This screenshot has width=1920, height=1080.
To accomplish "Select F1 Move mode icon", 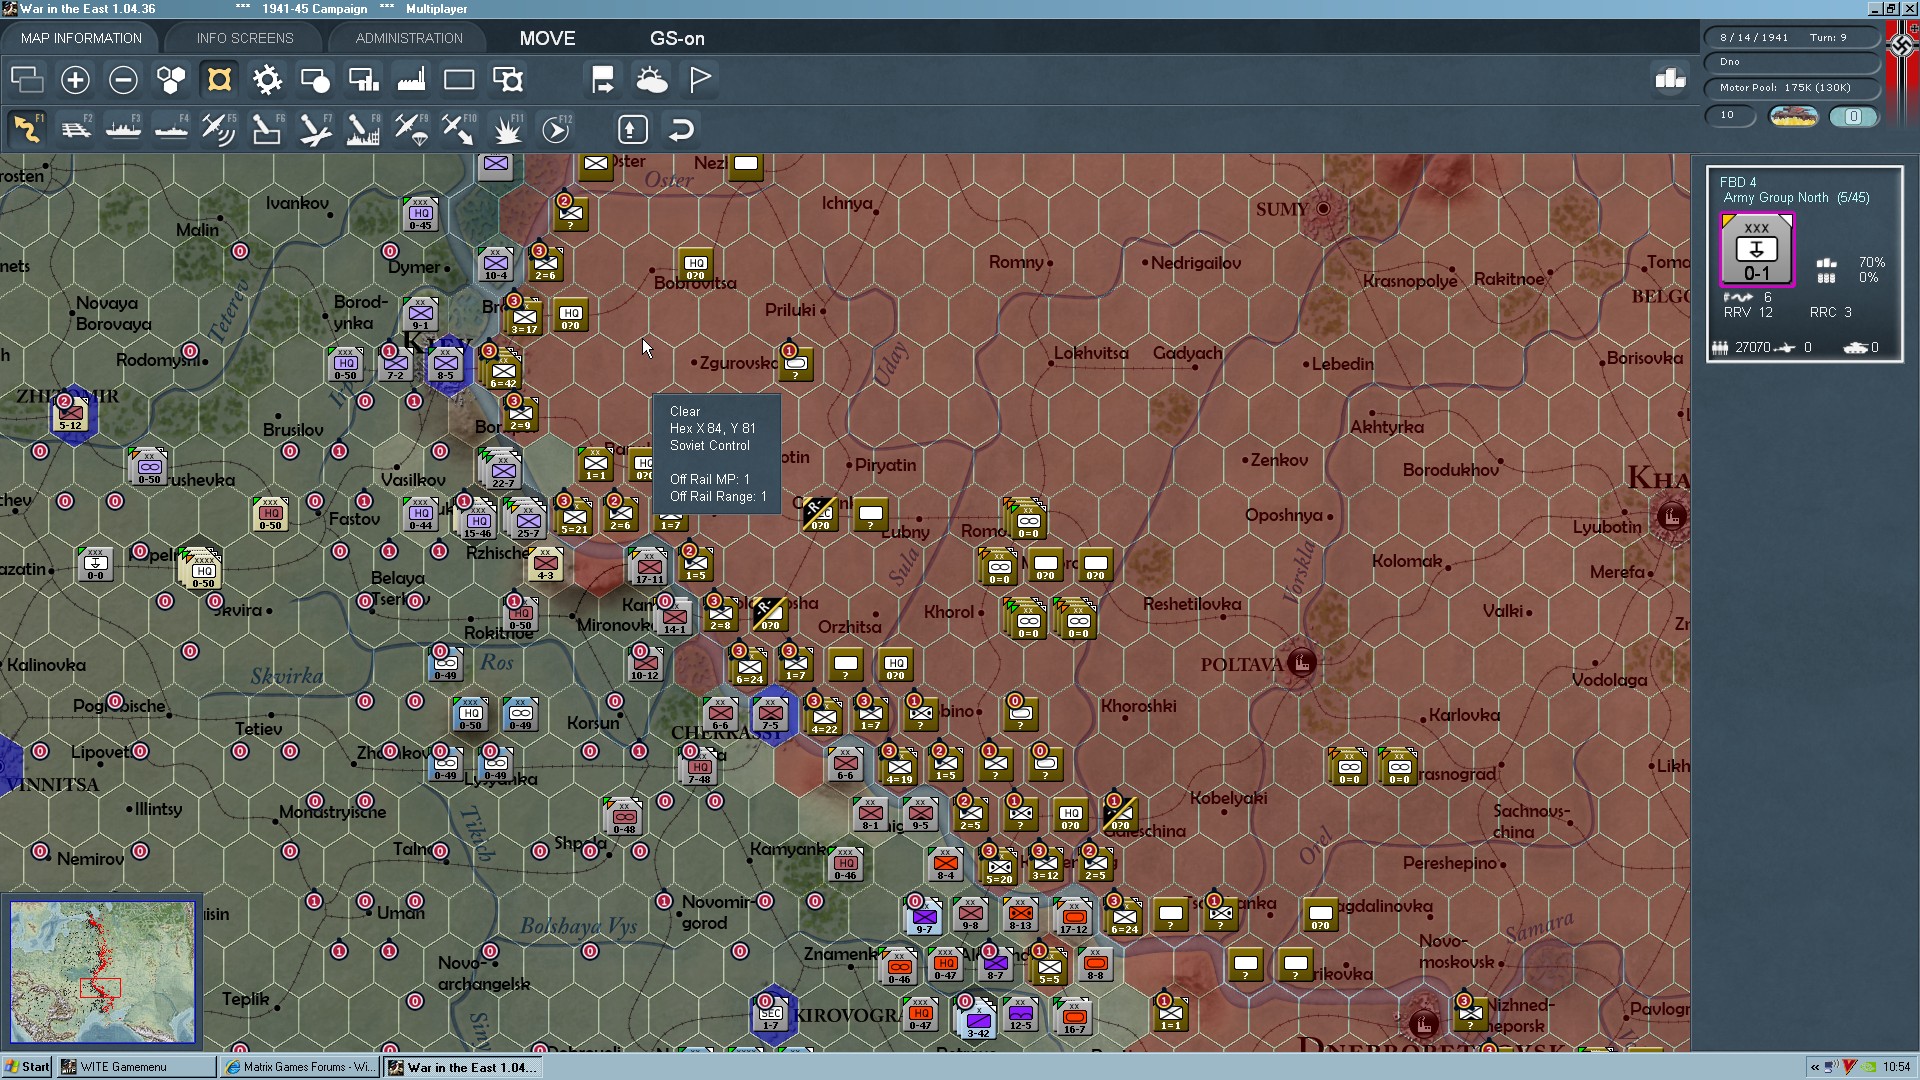I will coord(27,129).
